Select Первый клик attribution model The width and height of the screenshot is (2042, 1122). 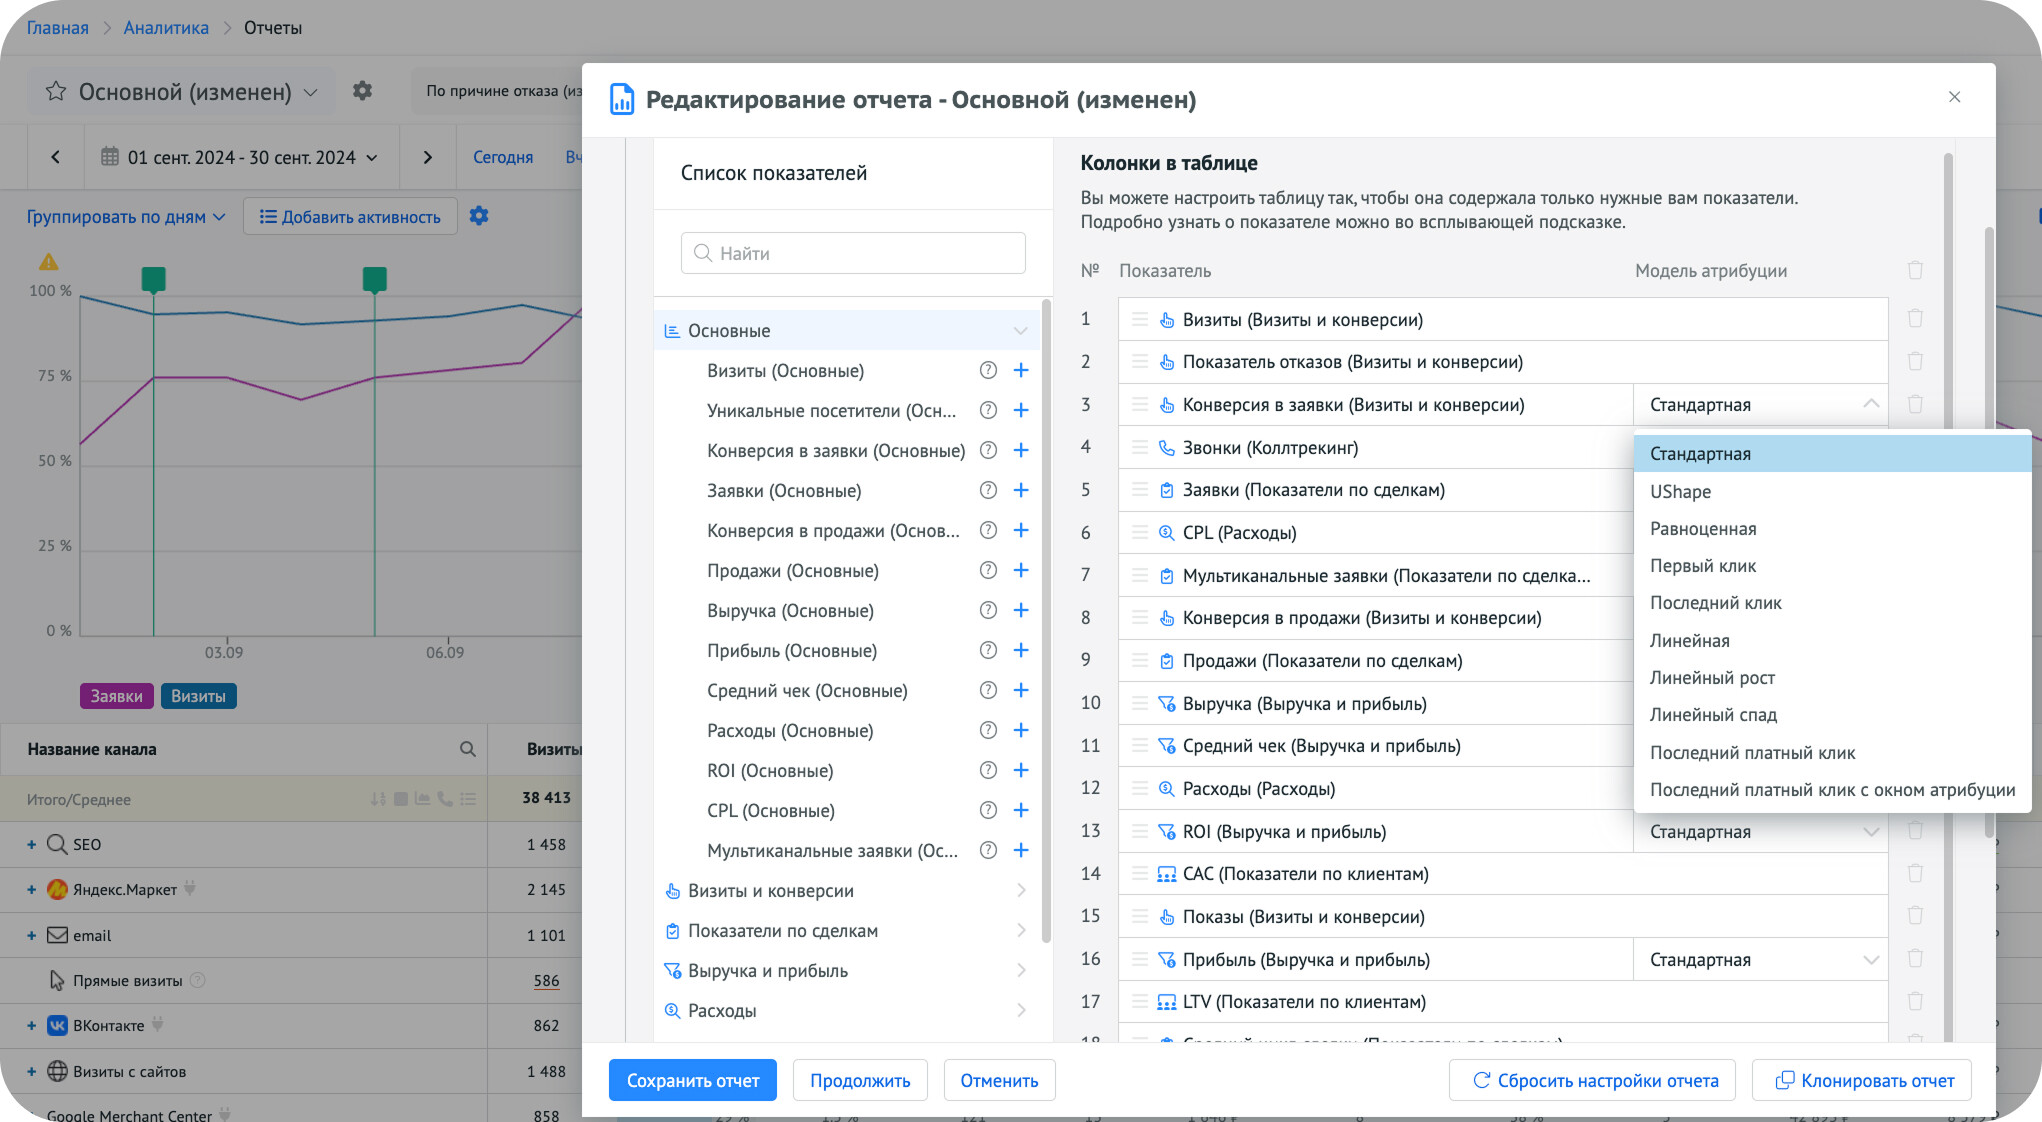pos(1702,566)
